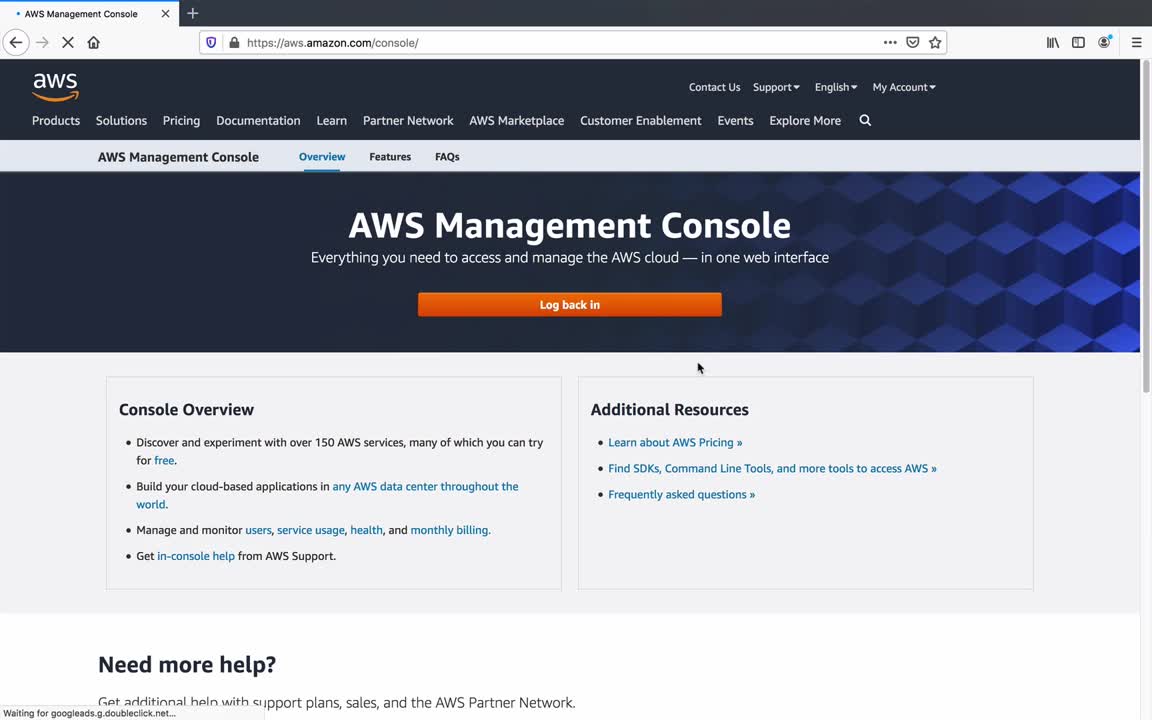Open the AWS site search icon

pyautogui.click(x=865, y=121)
